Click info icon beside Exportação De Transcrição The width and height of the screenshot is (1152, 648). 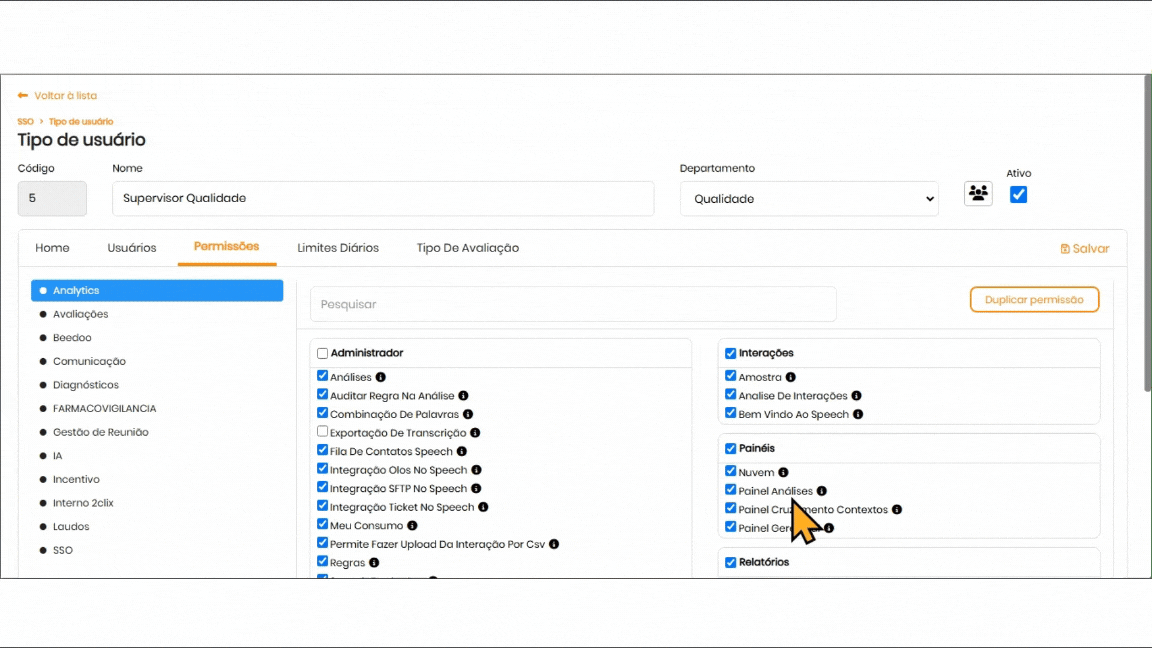pos(475,433)
